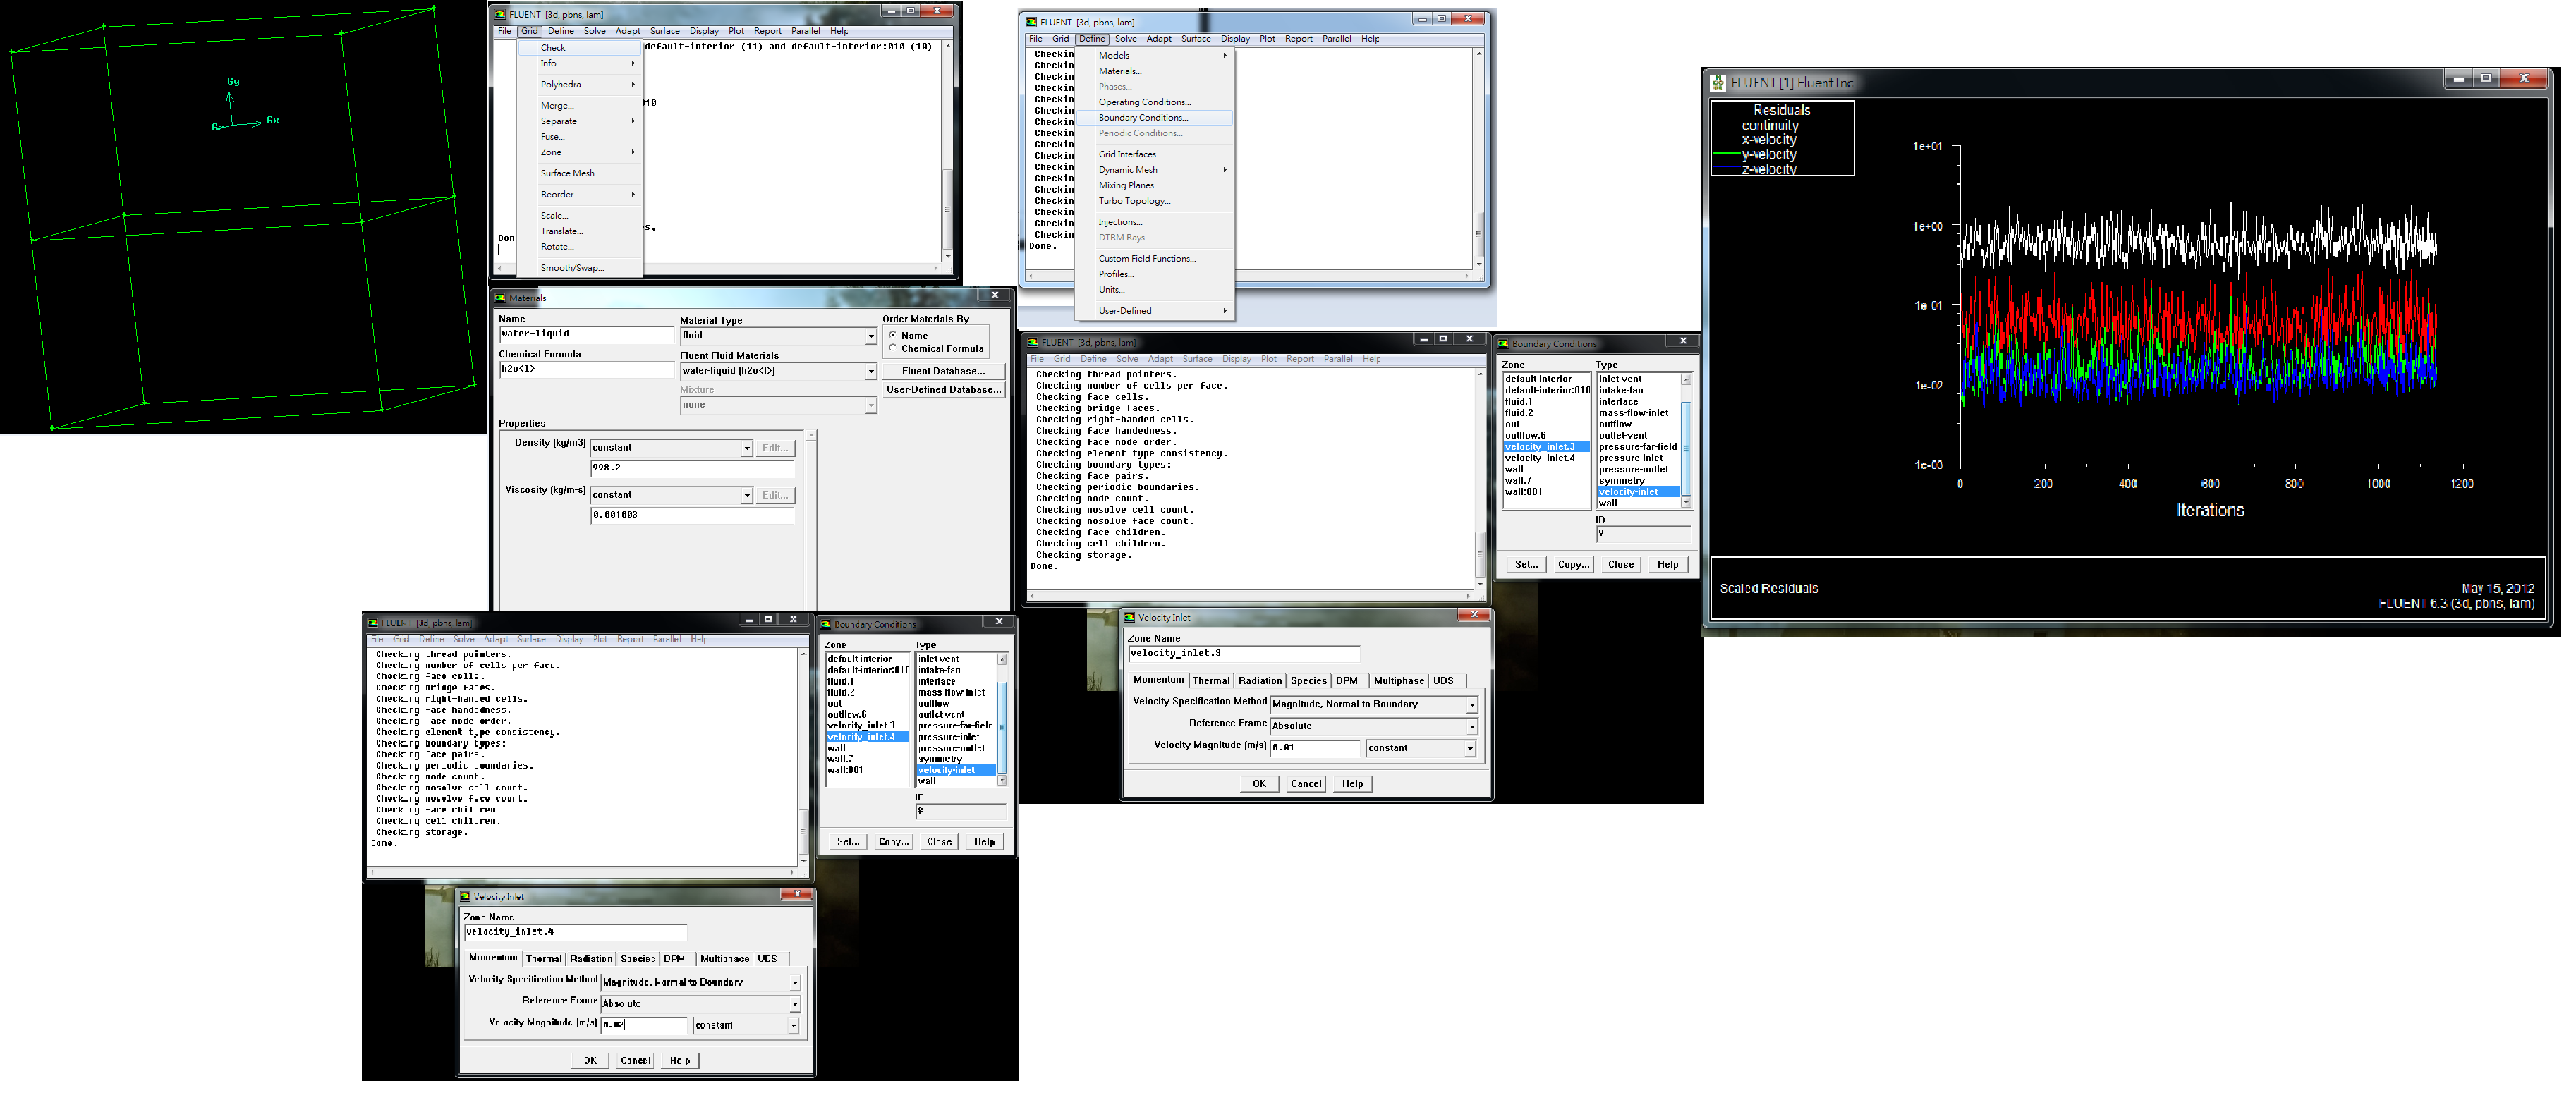
Task: Close the velocity_inlet.3 Velocity Inlet dialog
Action: click(1473, 615)
